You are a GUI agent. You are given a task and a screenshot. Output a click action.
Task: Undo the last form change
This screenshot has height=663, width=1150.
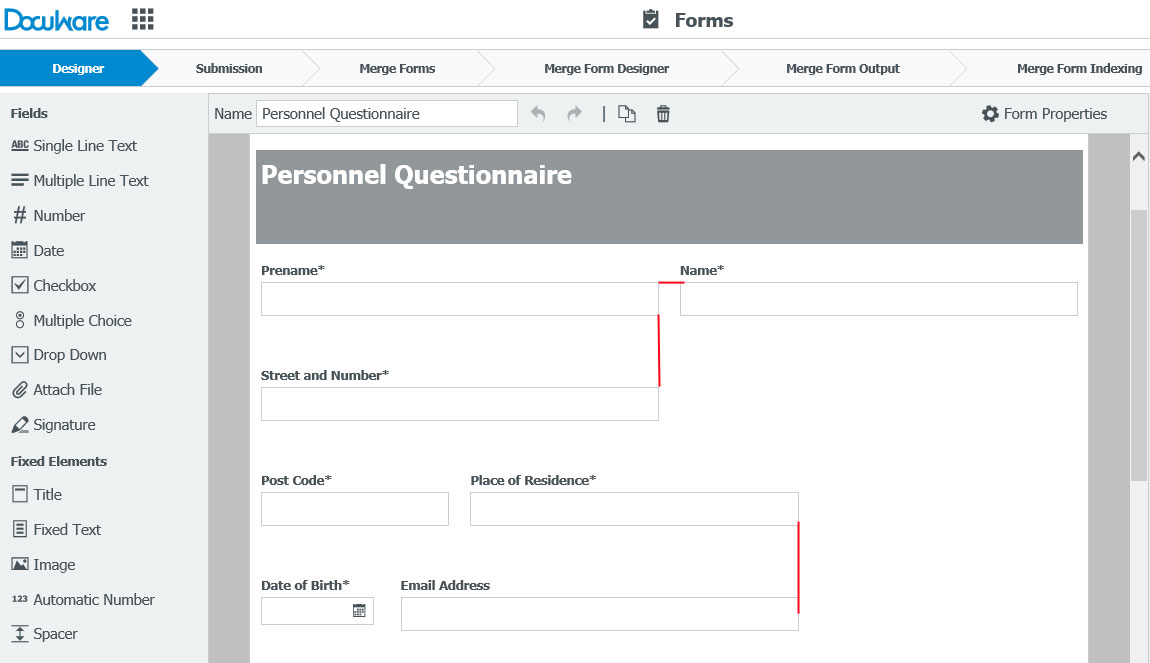(538, 113)
